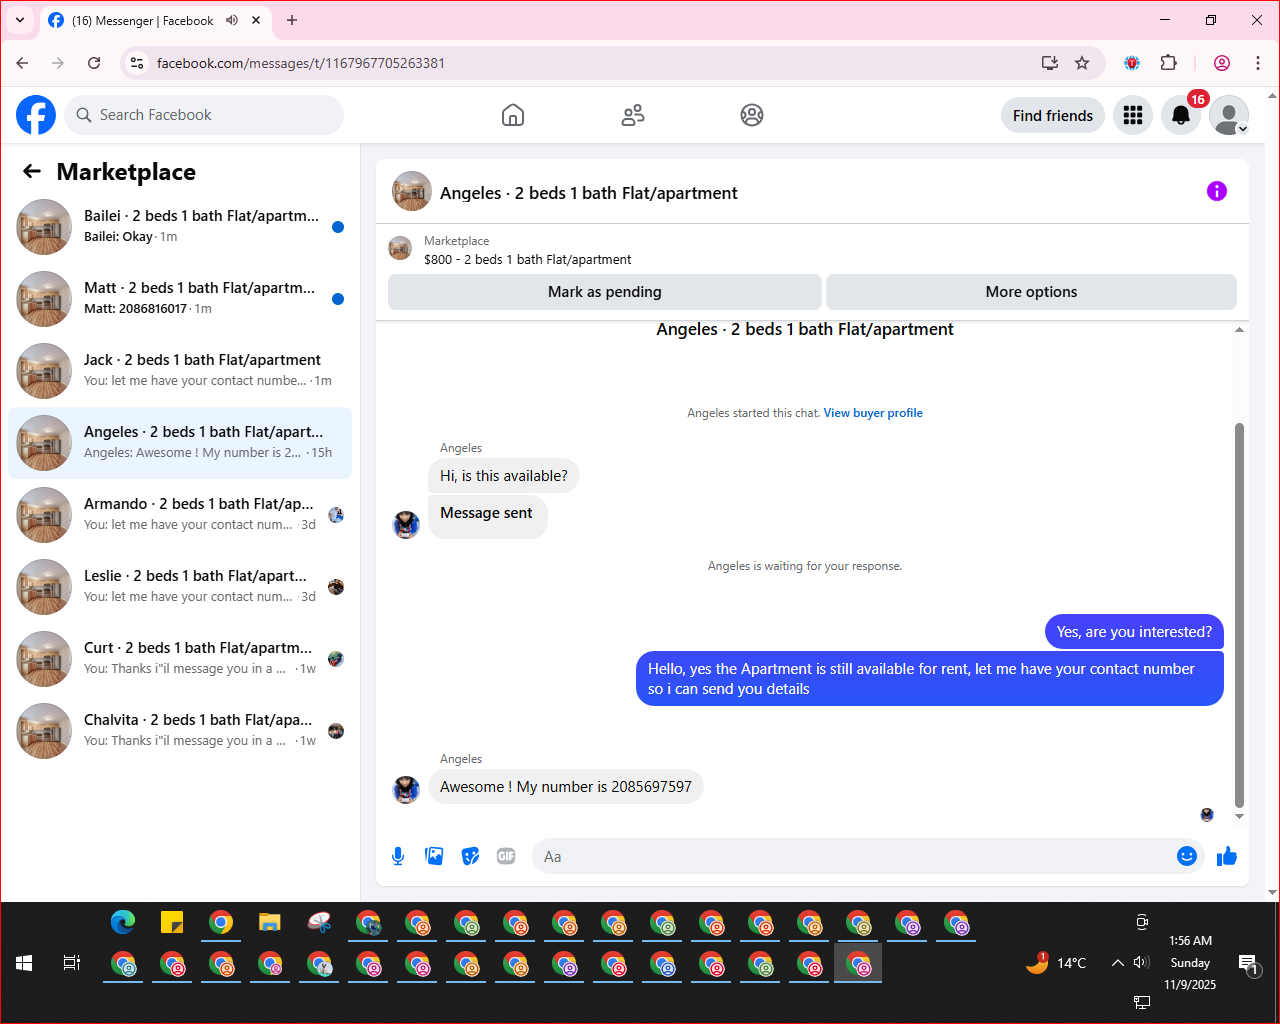This screenshot has height=1024, width=1280.
Task: Open the account profile avatar menu
Action: (1229, 115)
